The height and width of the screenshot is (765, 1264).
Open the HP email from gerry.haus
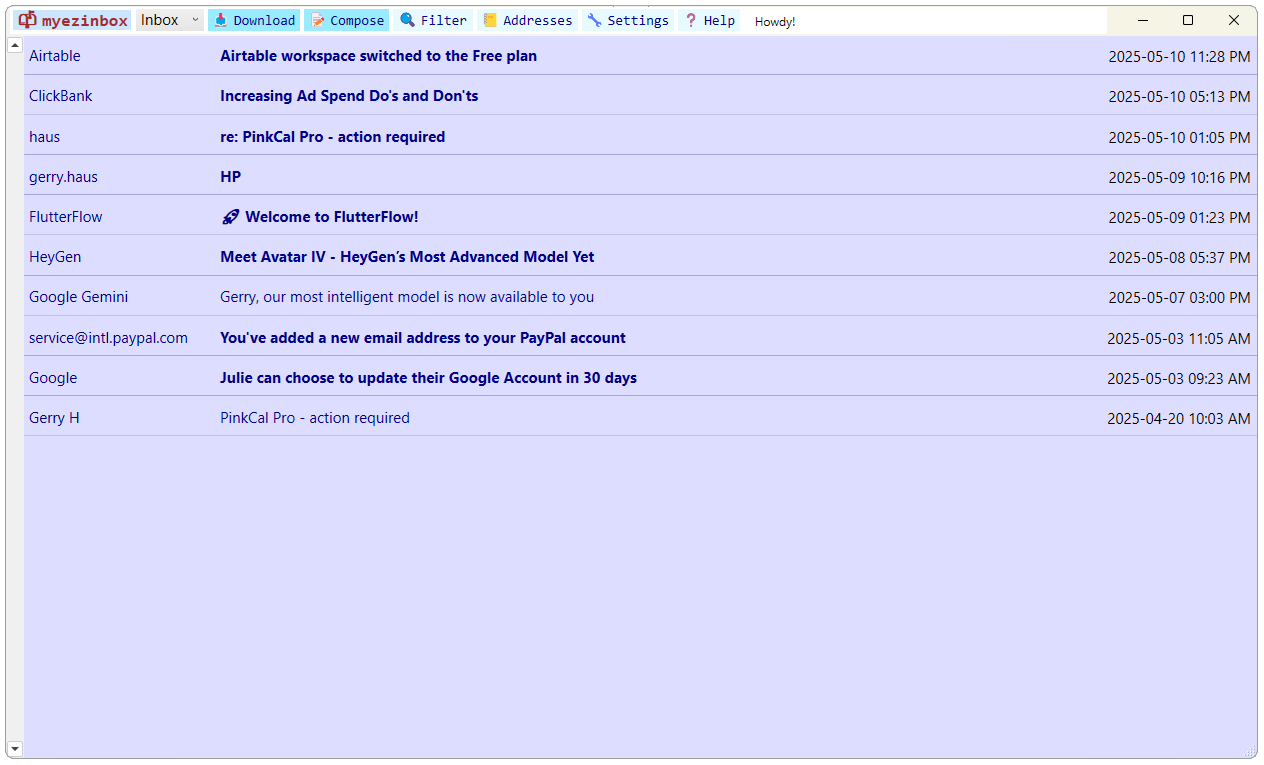pos(230,176)
